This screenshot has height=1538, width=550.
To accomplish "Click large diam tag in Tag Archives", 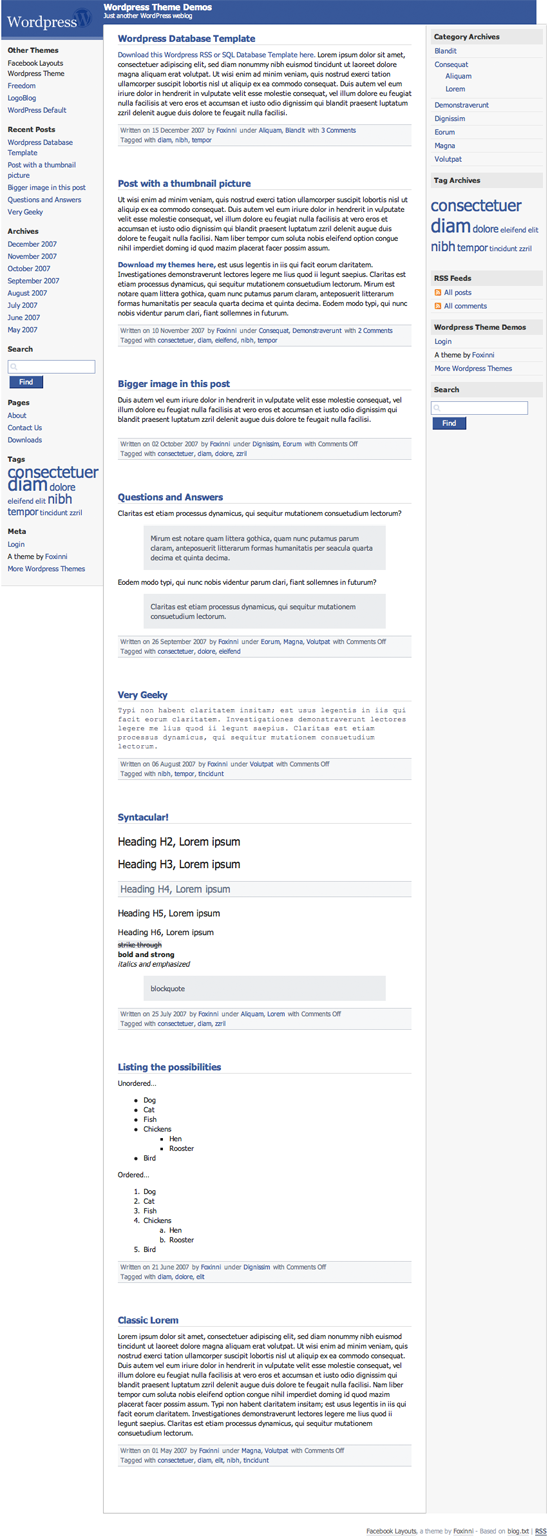I will point(450,226).
